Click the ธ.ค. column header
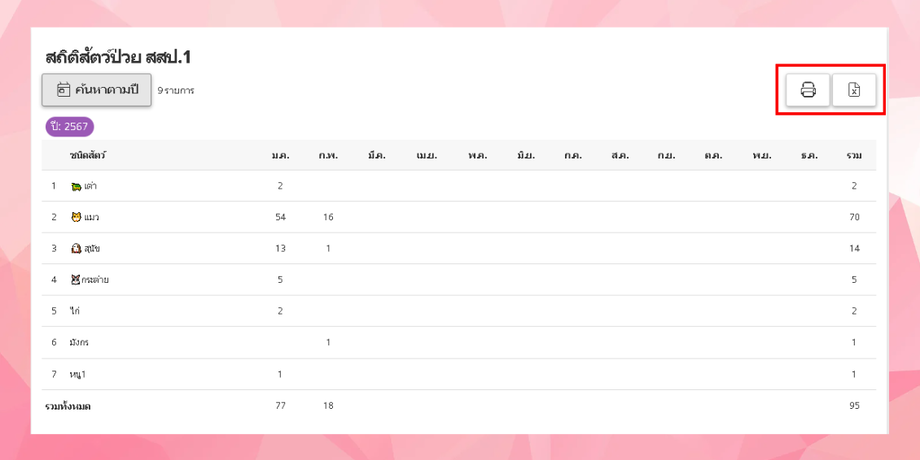This screenshot has height=460, width=920. 809,155
